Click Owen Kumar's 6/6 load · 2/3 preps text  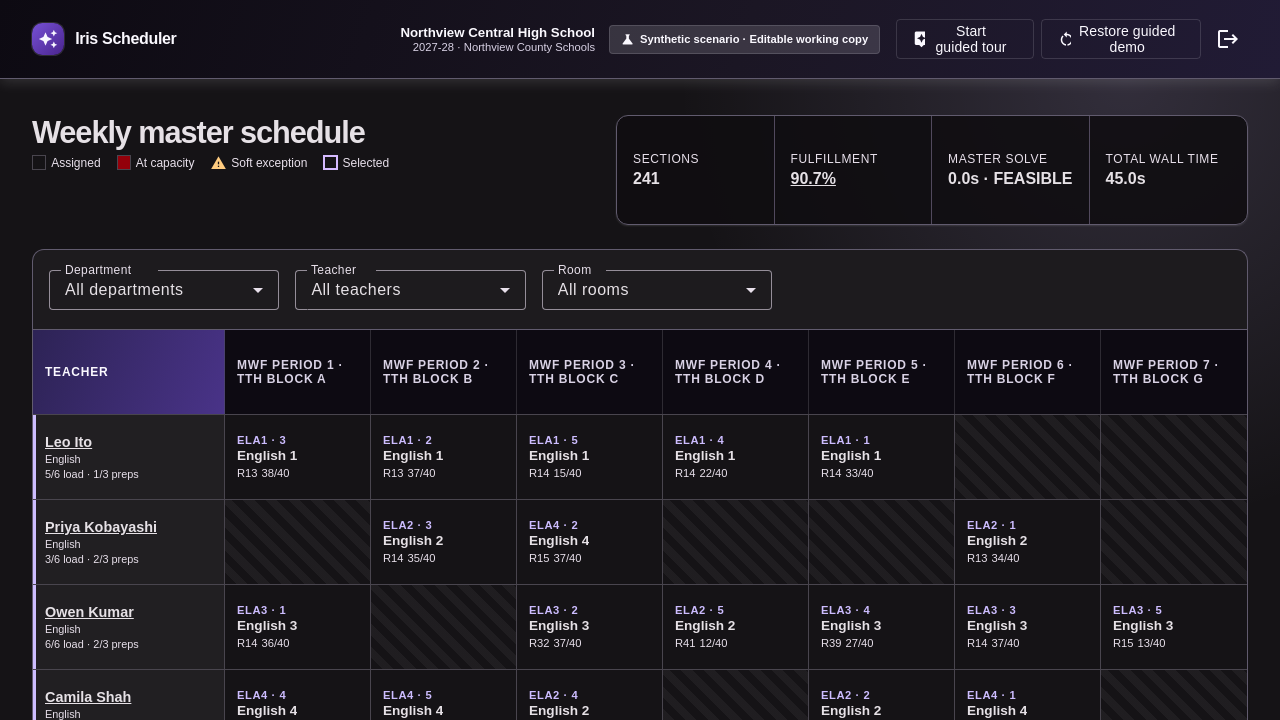(x=92, y=644)
